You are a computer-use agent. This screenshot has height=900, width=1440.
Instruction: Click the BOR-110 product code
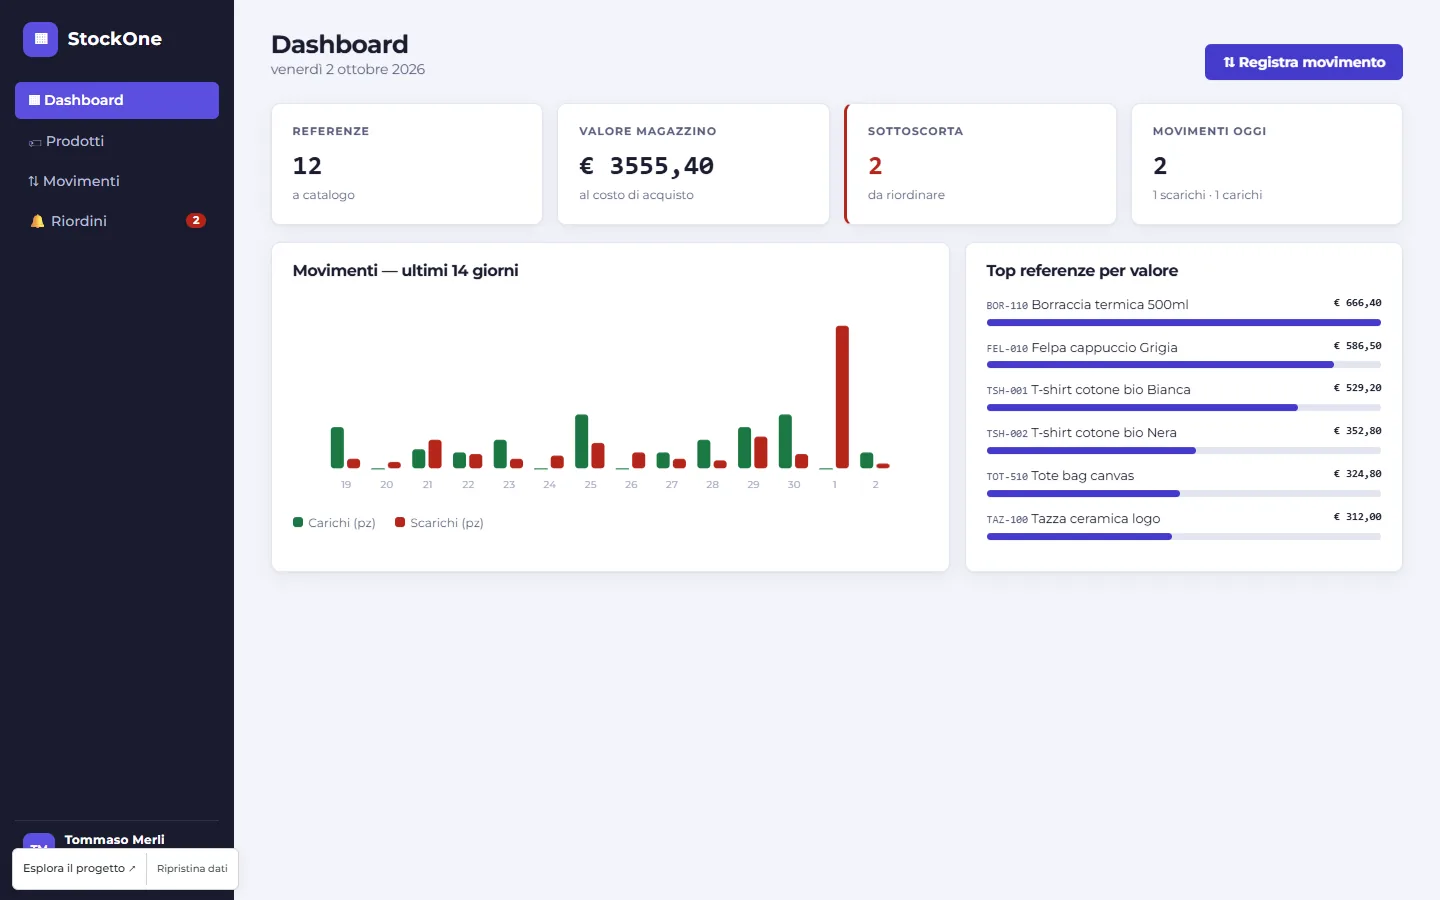(x=1007, y=306)
